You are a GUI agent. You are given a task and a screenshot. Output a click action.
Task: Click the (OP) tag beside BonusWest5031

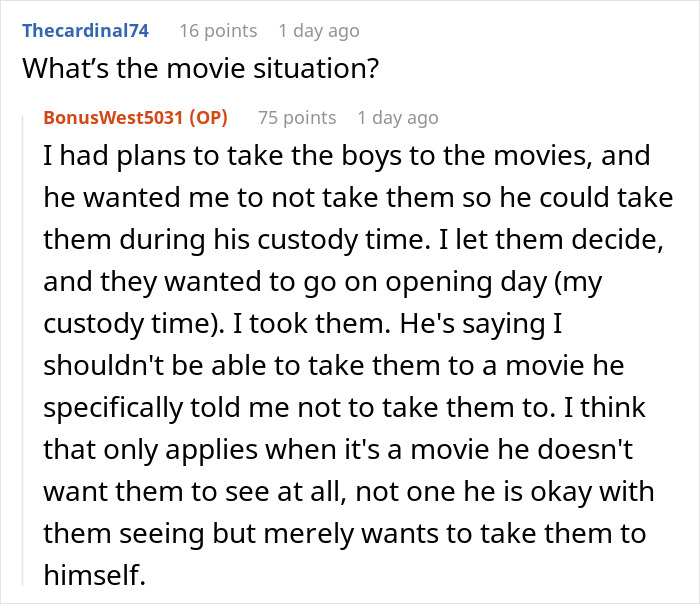208,118
